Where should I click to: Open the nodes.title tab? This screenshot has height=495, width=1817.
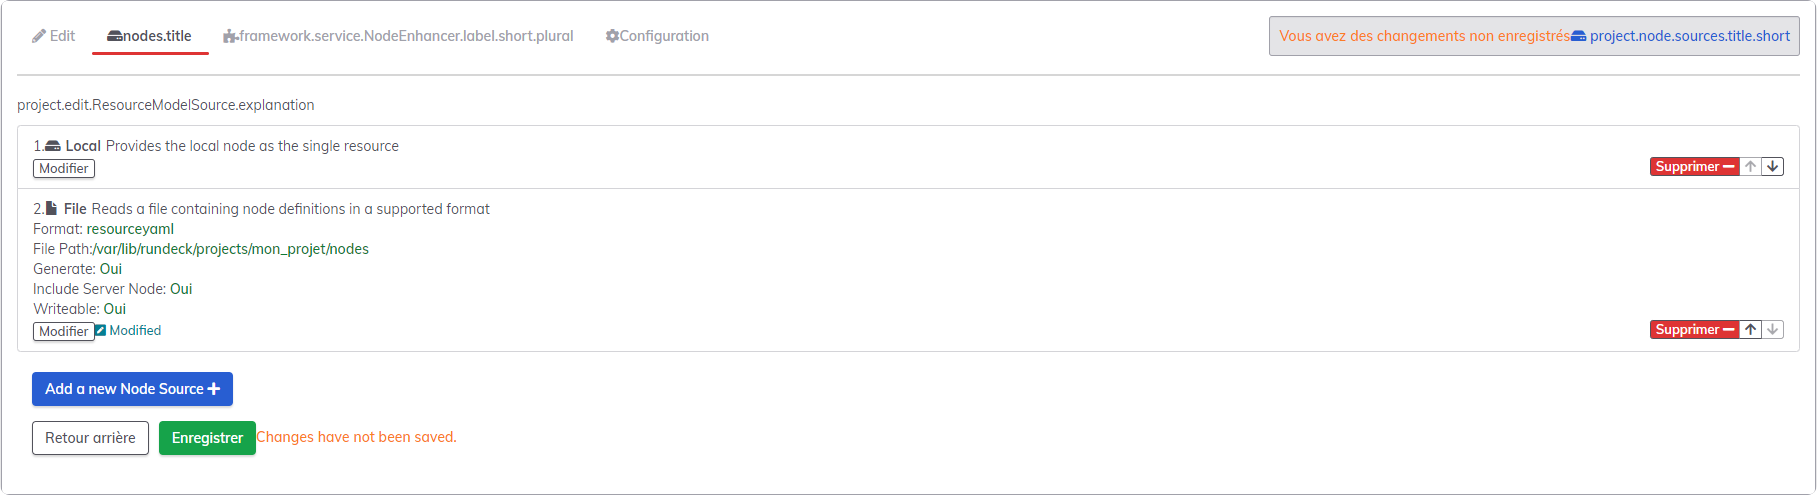click(x=150, y=36)
